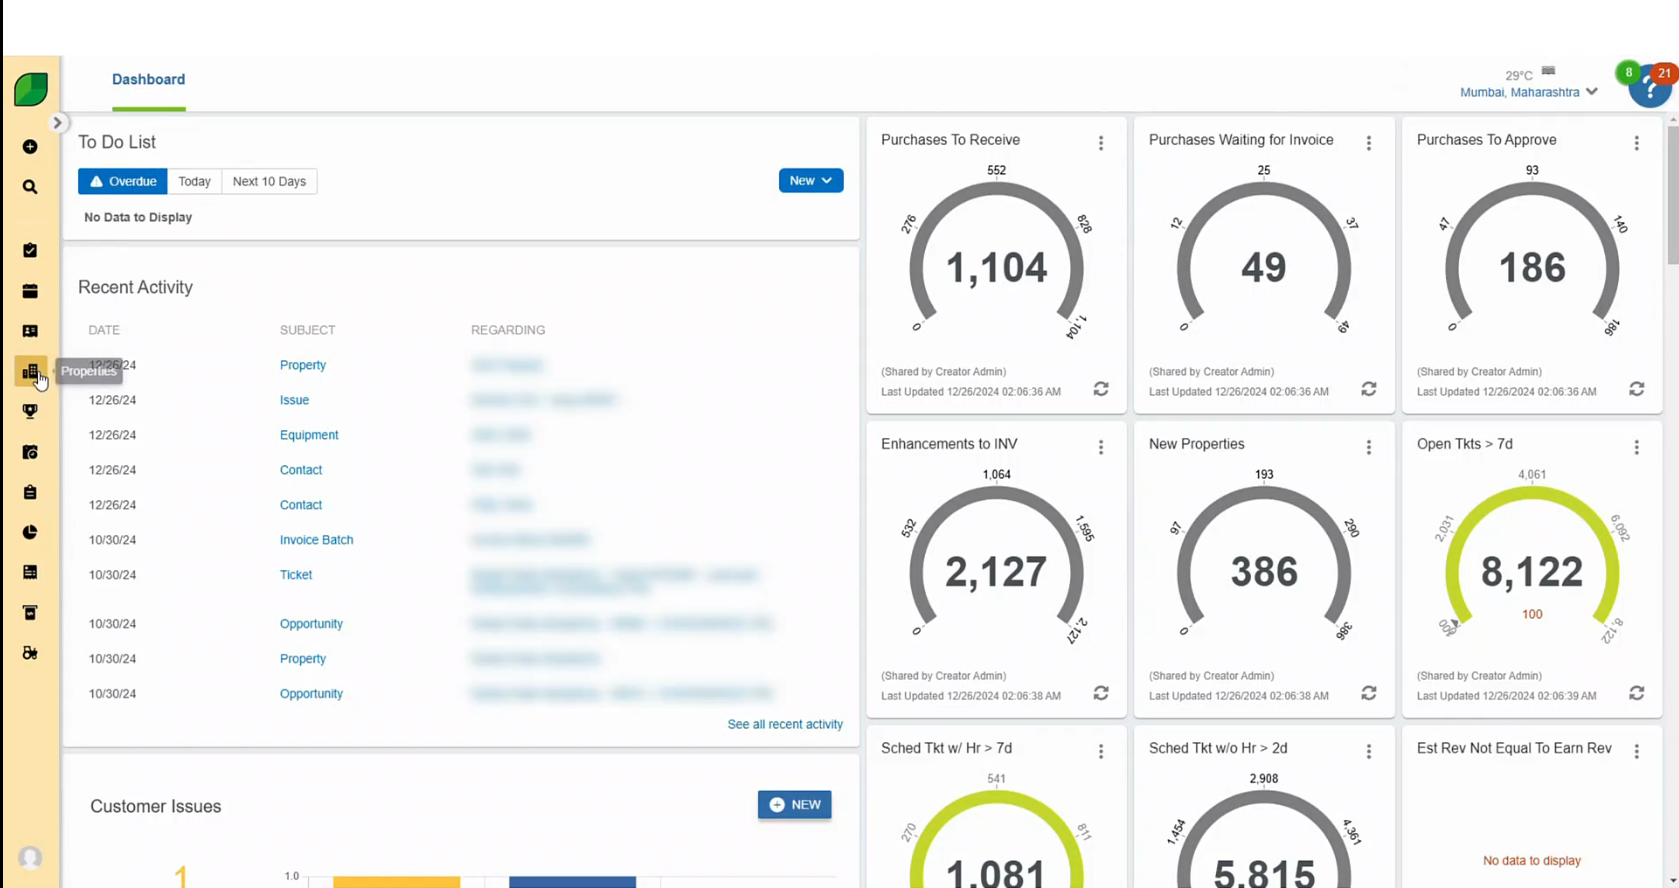Show Overdue to-do items

click(123, 181)
